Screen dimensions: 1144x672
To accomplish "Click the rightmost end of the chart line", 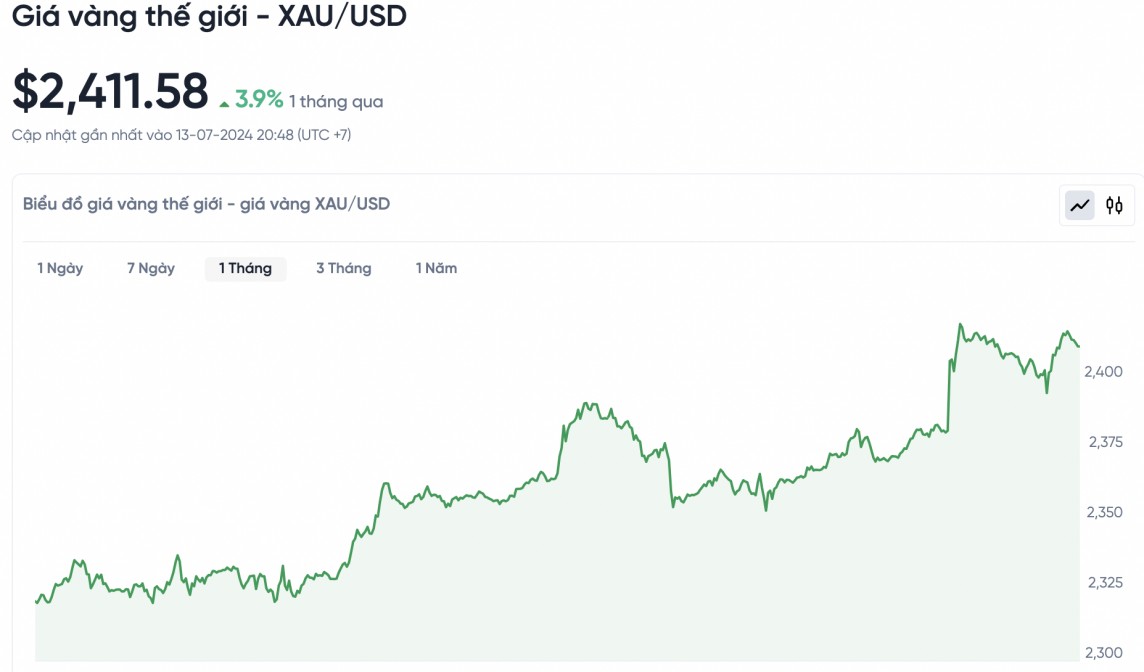I will click(x=1079, y=346).
